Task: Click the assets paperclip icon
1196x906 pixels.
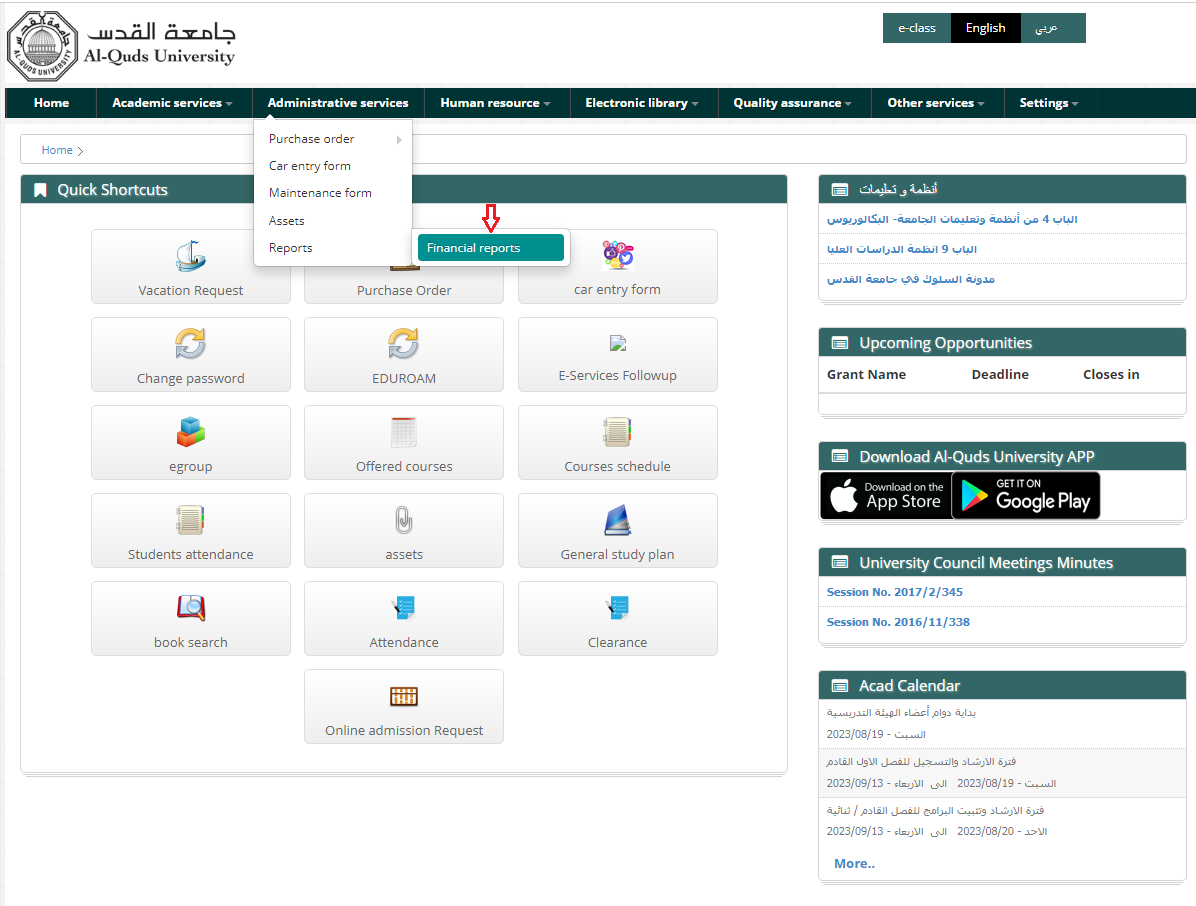Action: (403, 520)
